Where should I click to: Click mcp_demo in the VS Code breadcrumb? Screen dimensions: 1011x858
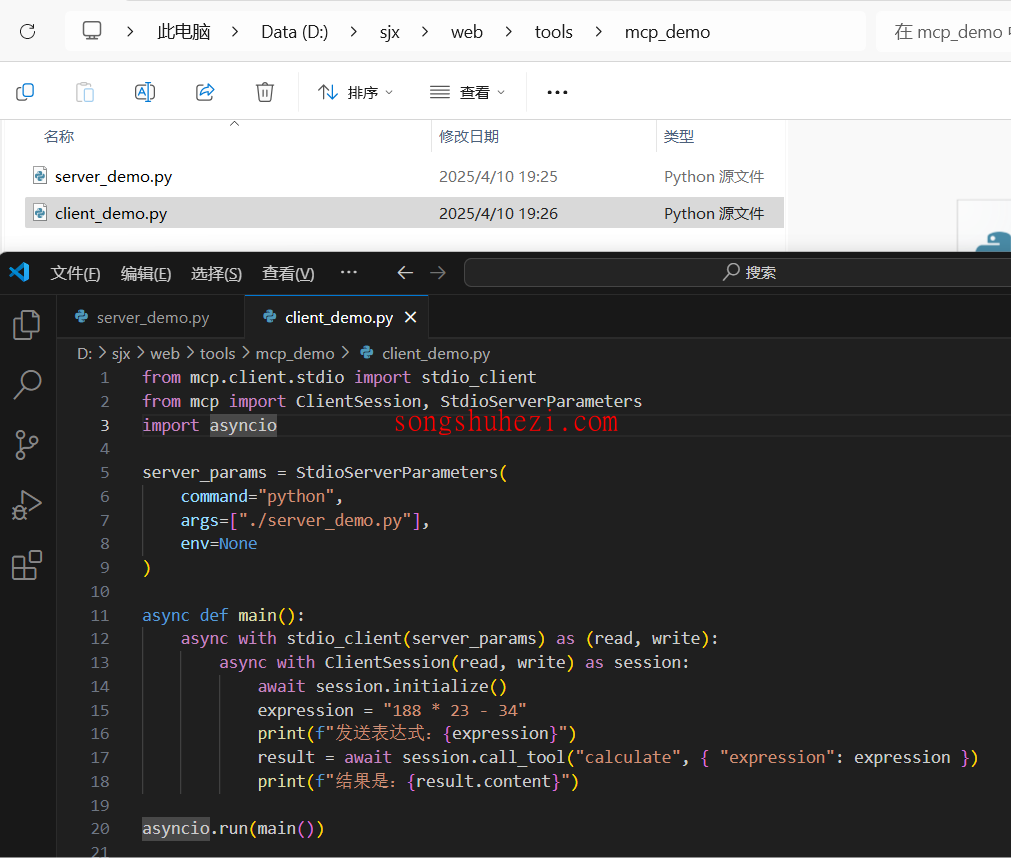tap(295, 353)
